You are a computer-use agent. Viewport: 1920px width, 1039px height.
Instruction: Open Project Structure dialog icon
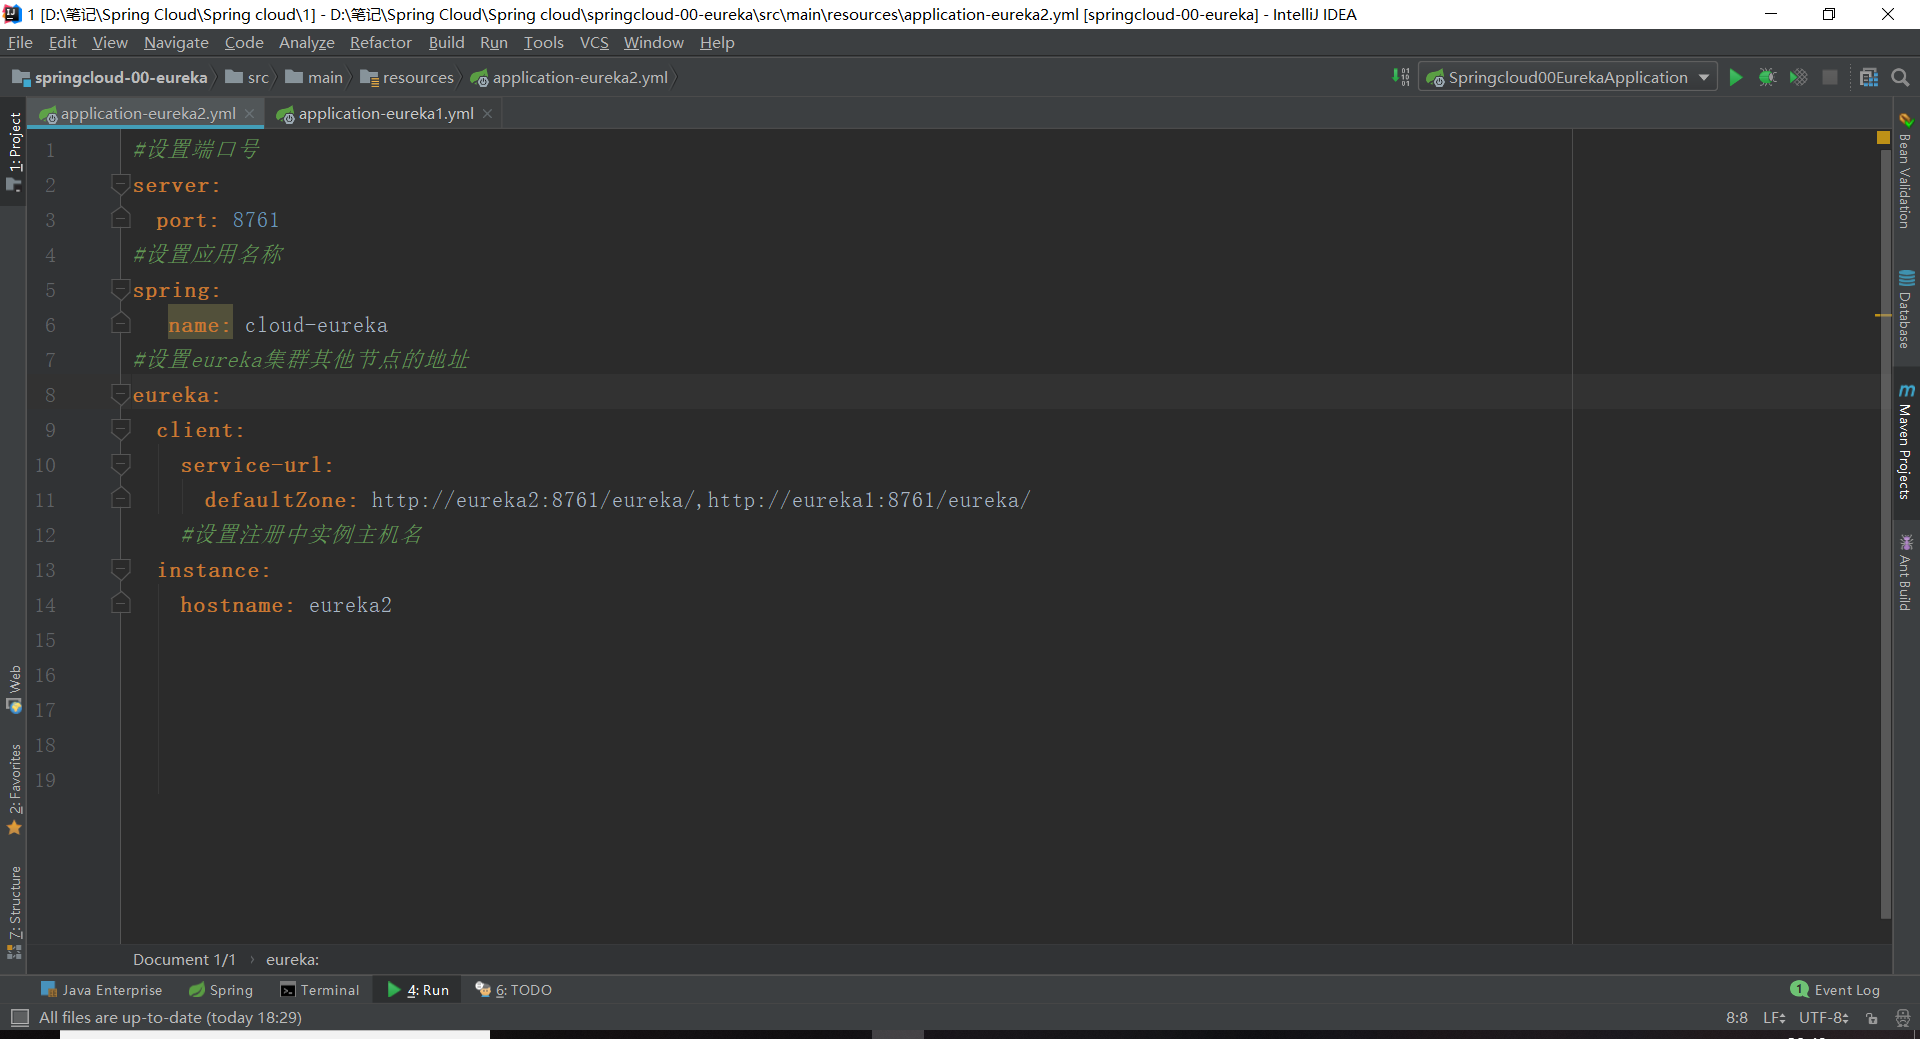coord(1869,78)
